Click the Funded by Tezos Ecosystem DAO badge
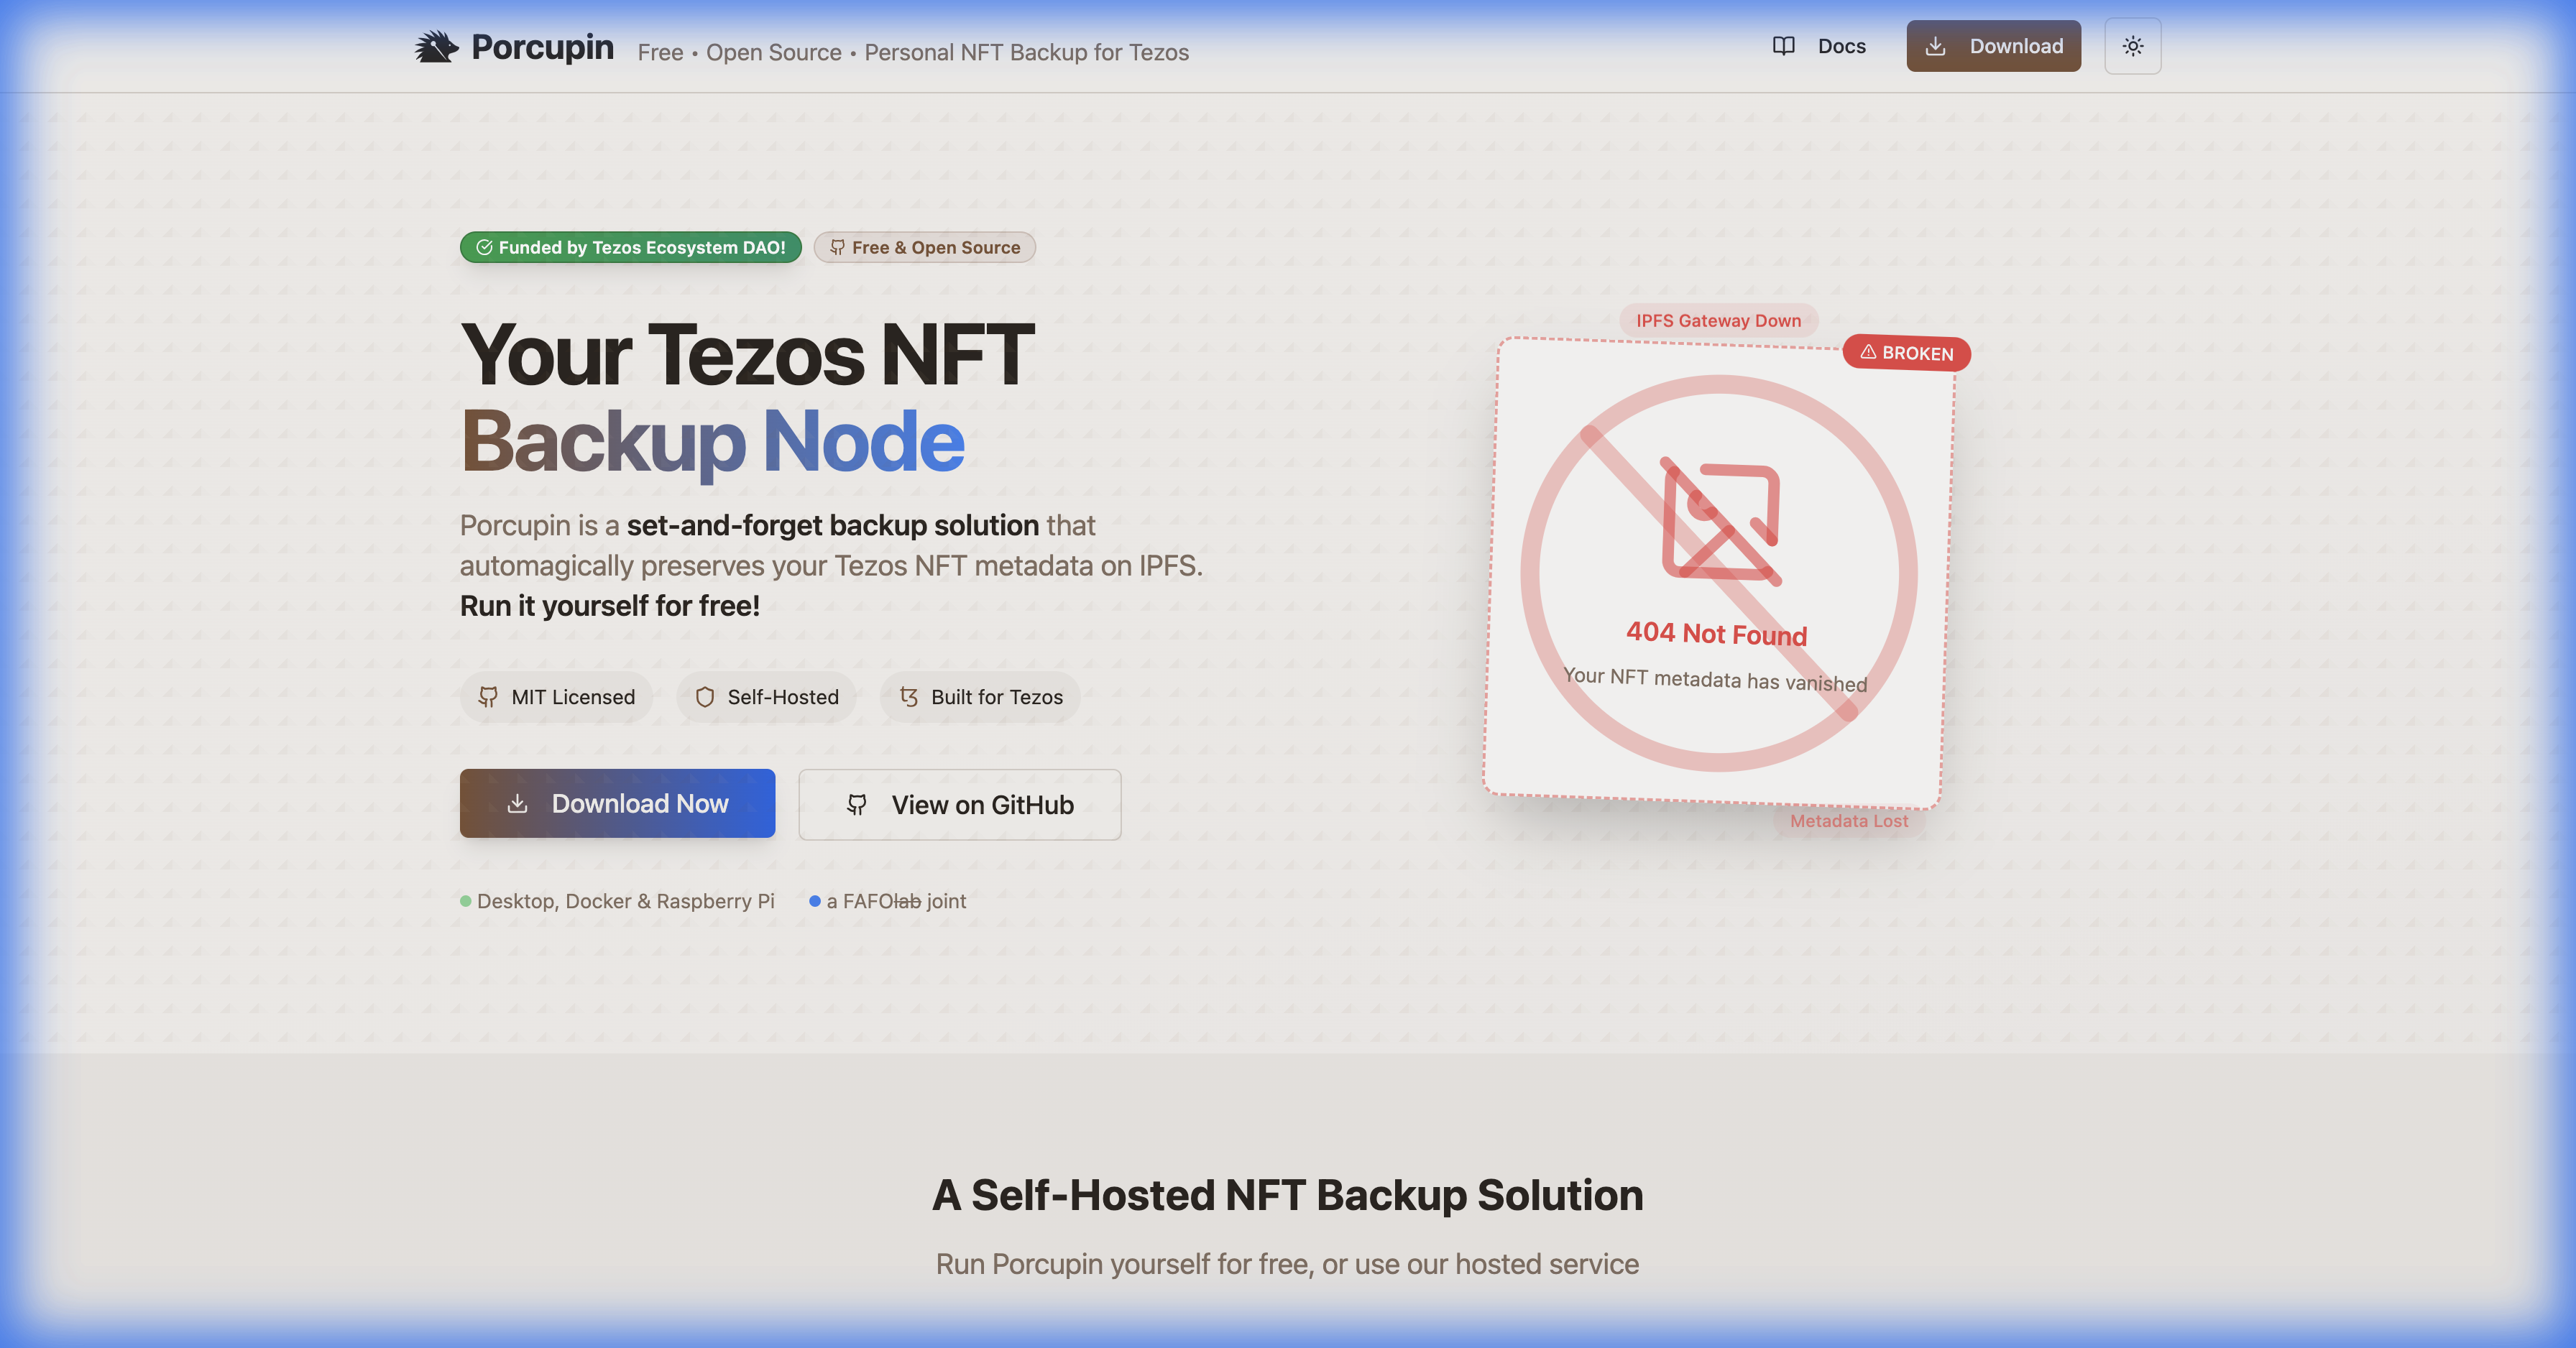Image resolution: width=2576 pixels, height=1348 pixels. pos(630,247)
